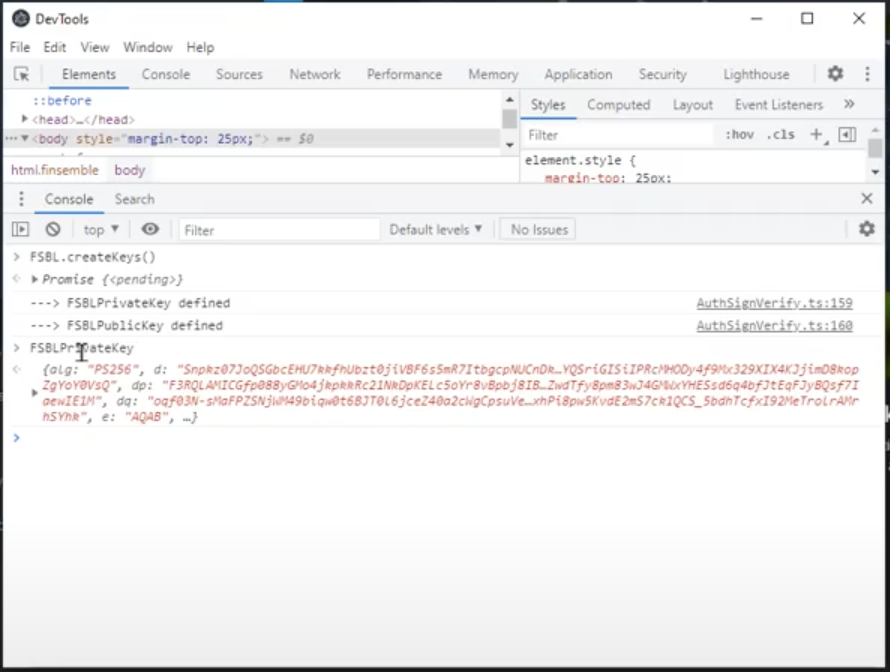Select html.finsemble breadcrumb
890x672 pixels.
pos(54,170)
